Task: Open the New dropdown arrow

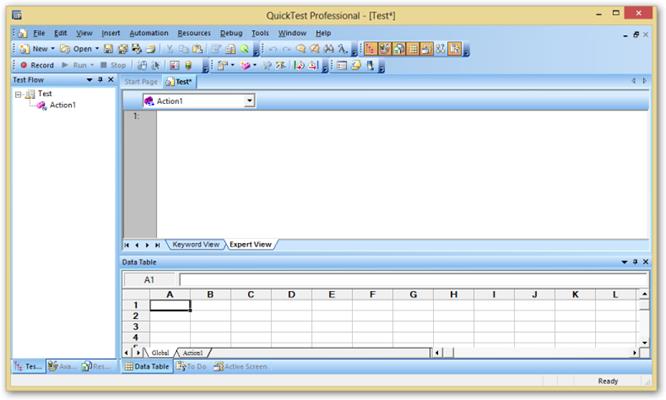Action: click(53, 49)
